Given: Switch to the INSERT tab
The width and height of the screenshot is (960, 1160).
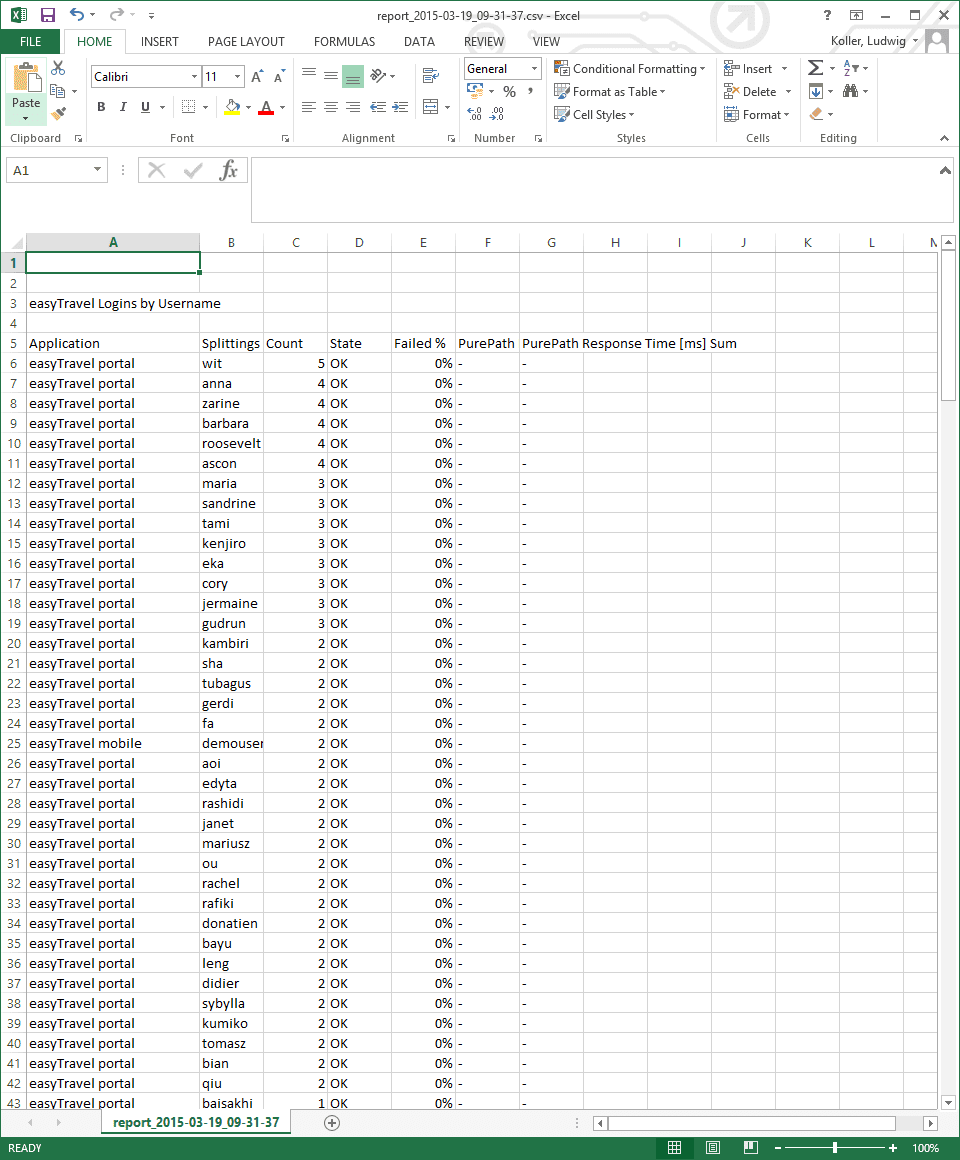Looking at the screenshot, I should click(x=160, y=41).
